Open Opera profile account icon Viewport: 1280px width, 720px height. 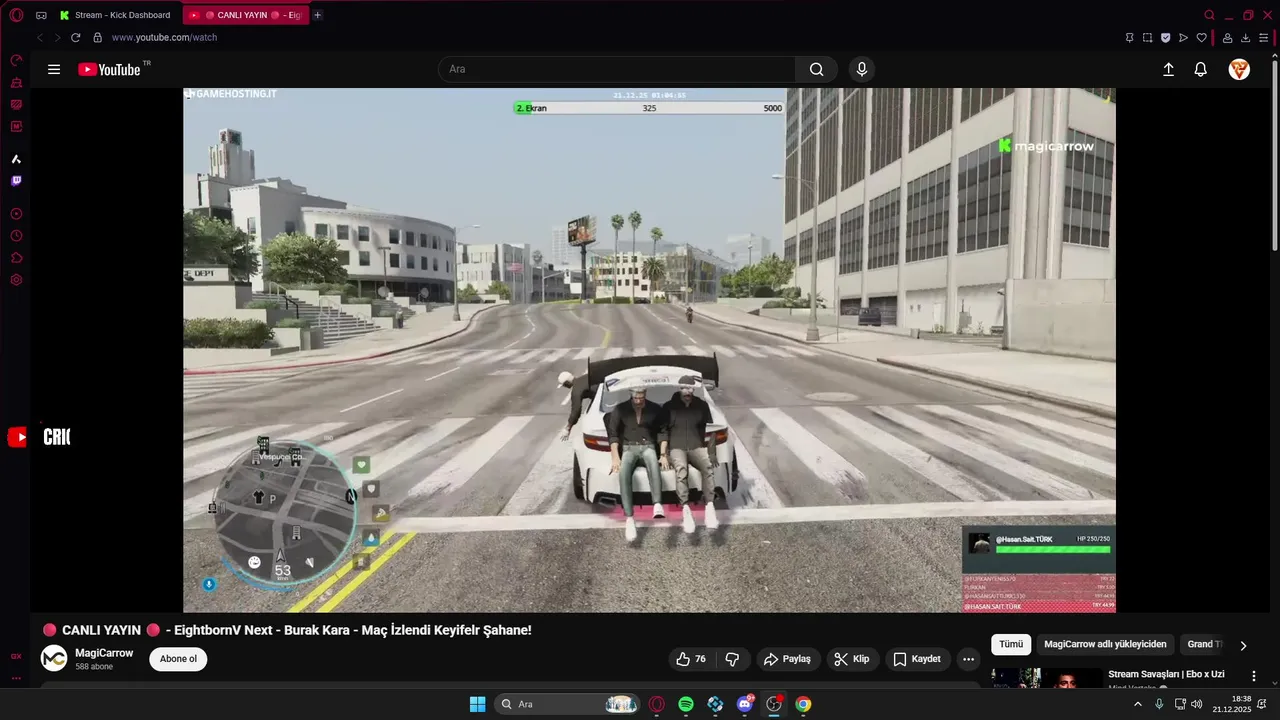[x=1227, y=37]
